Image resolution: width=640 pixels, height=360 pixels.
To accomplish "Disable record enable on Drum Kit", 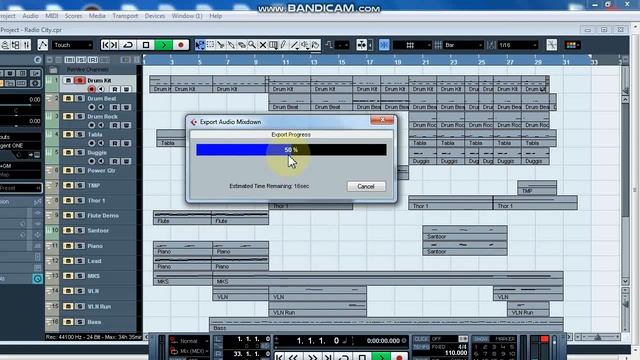I will (91, 89).
